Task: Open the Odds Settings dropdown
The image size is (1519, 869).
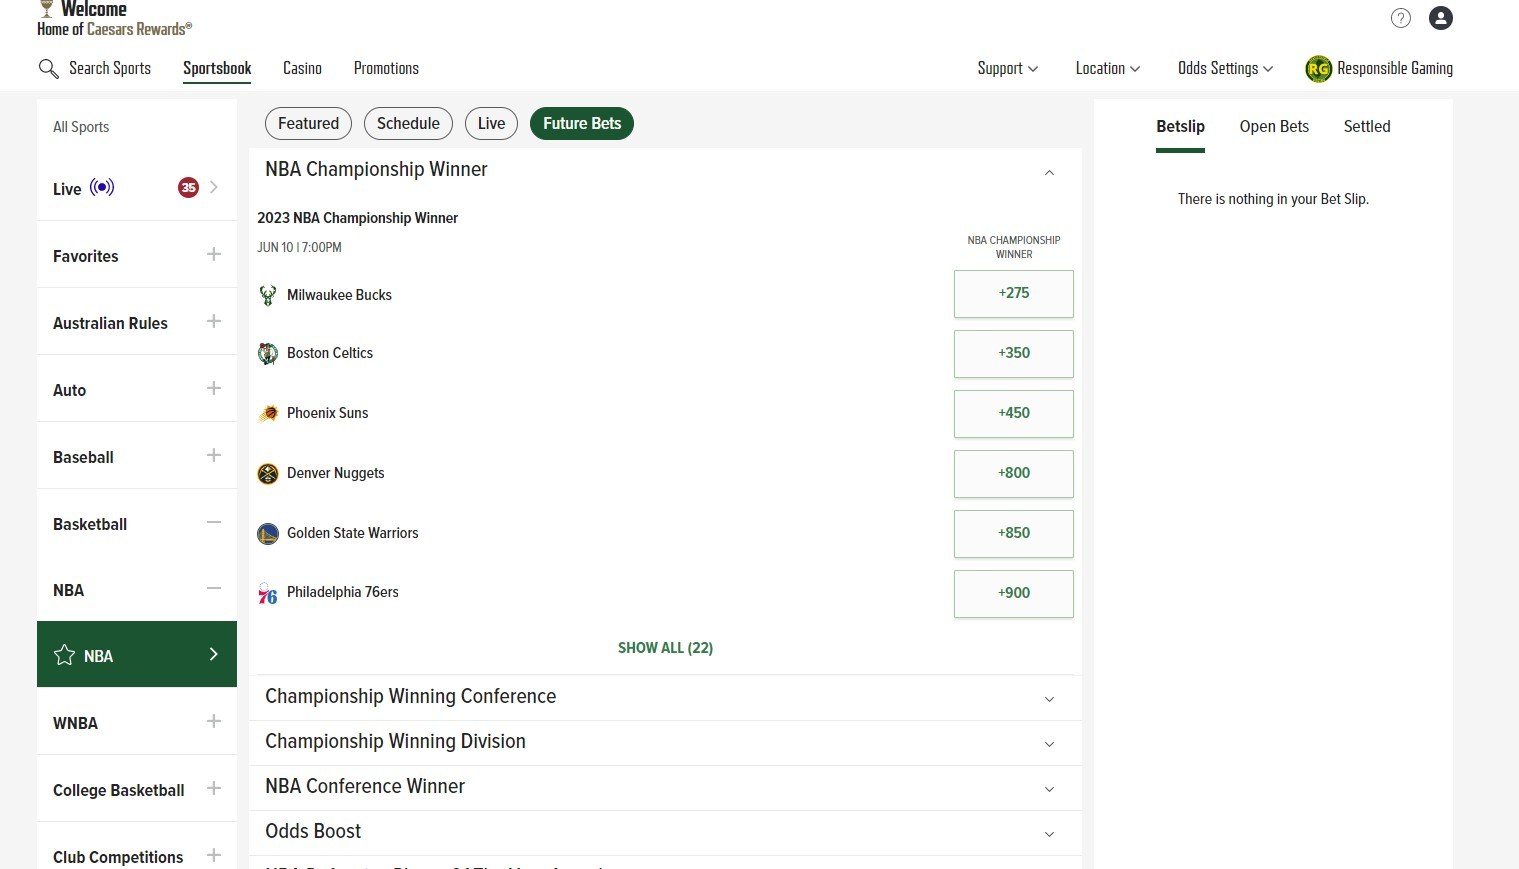Action: click(1225, 68)
